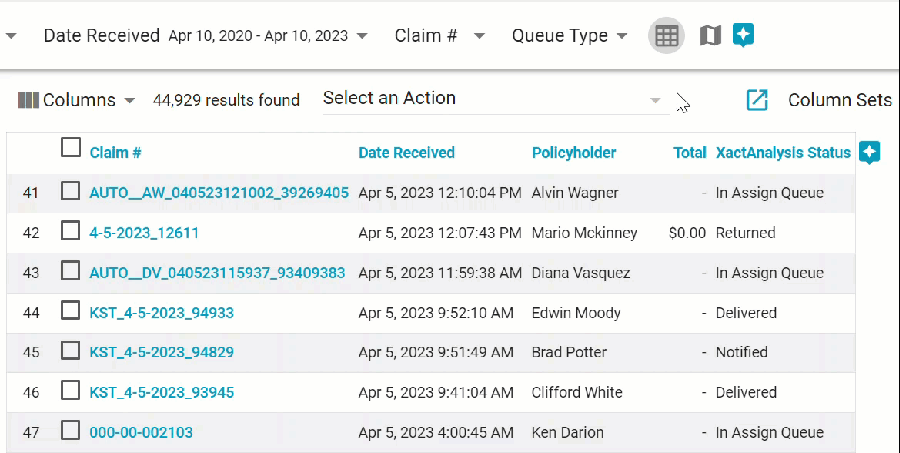Expand the Columns dropdown arrow
Viewport: 900px width, 453px height.
(130, 101)
